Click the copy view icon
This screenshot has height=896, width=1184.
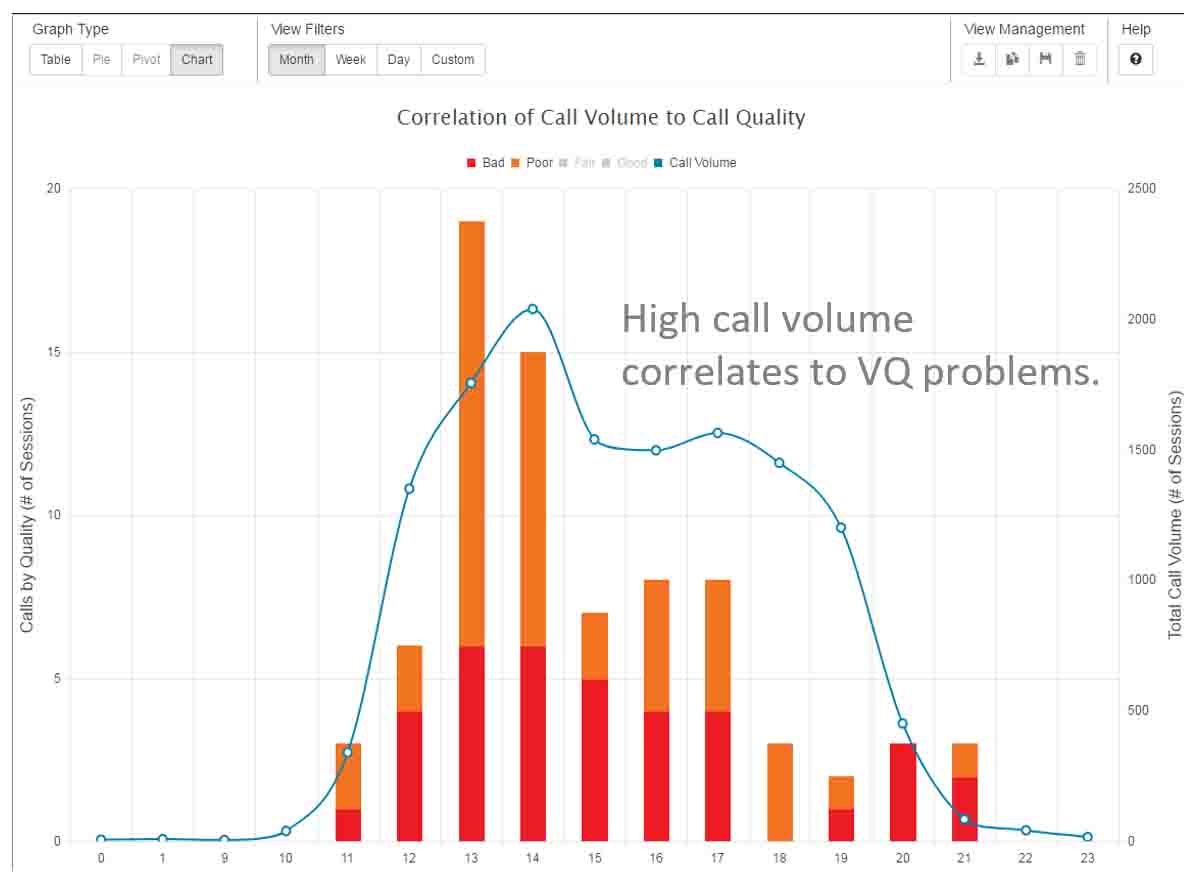pos(1012,59)
